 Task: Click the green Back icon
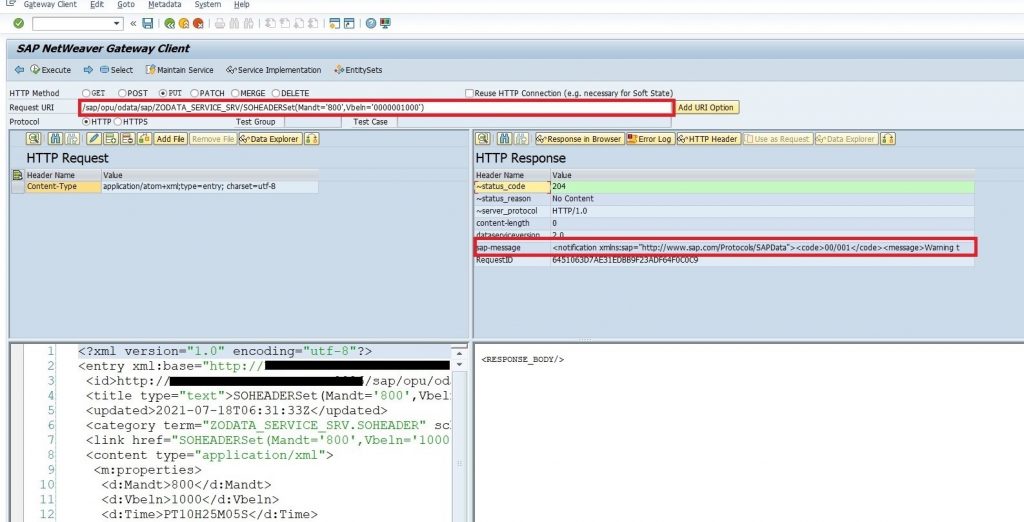pos(170,24)
